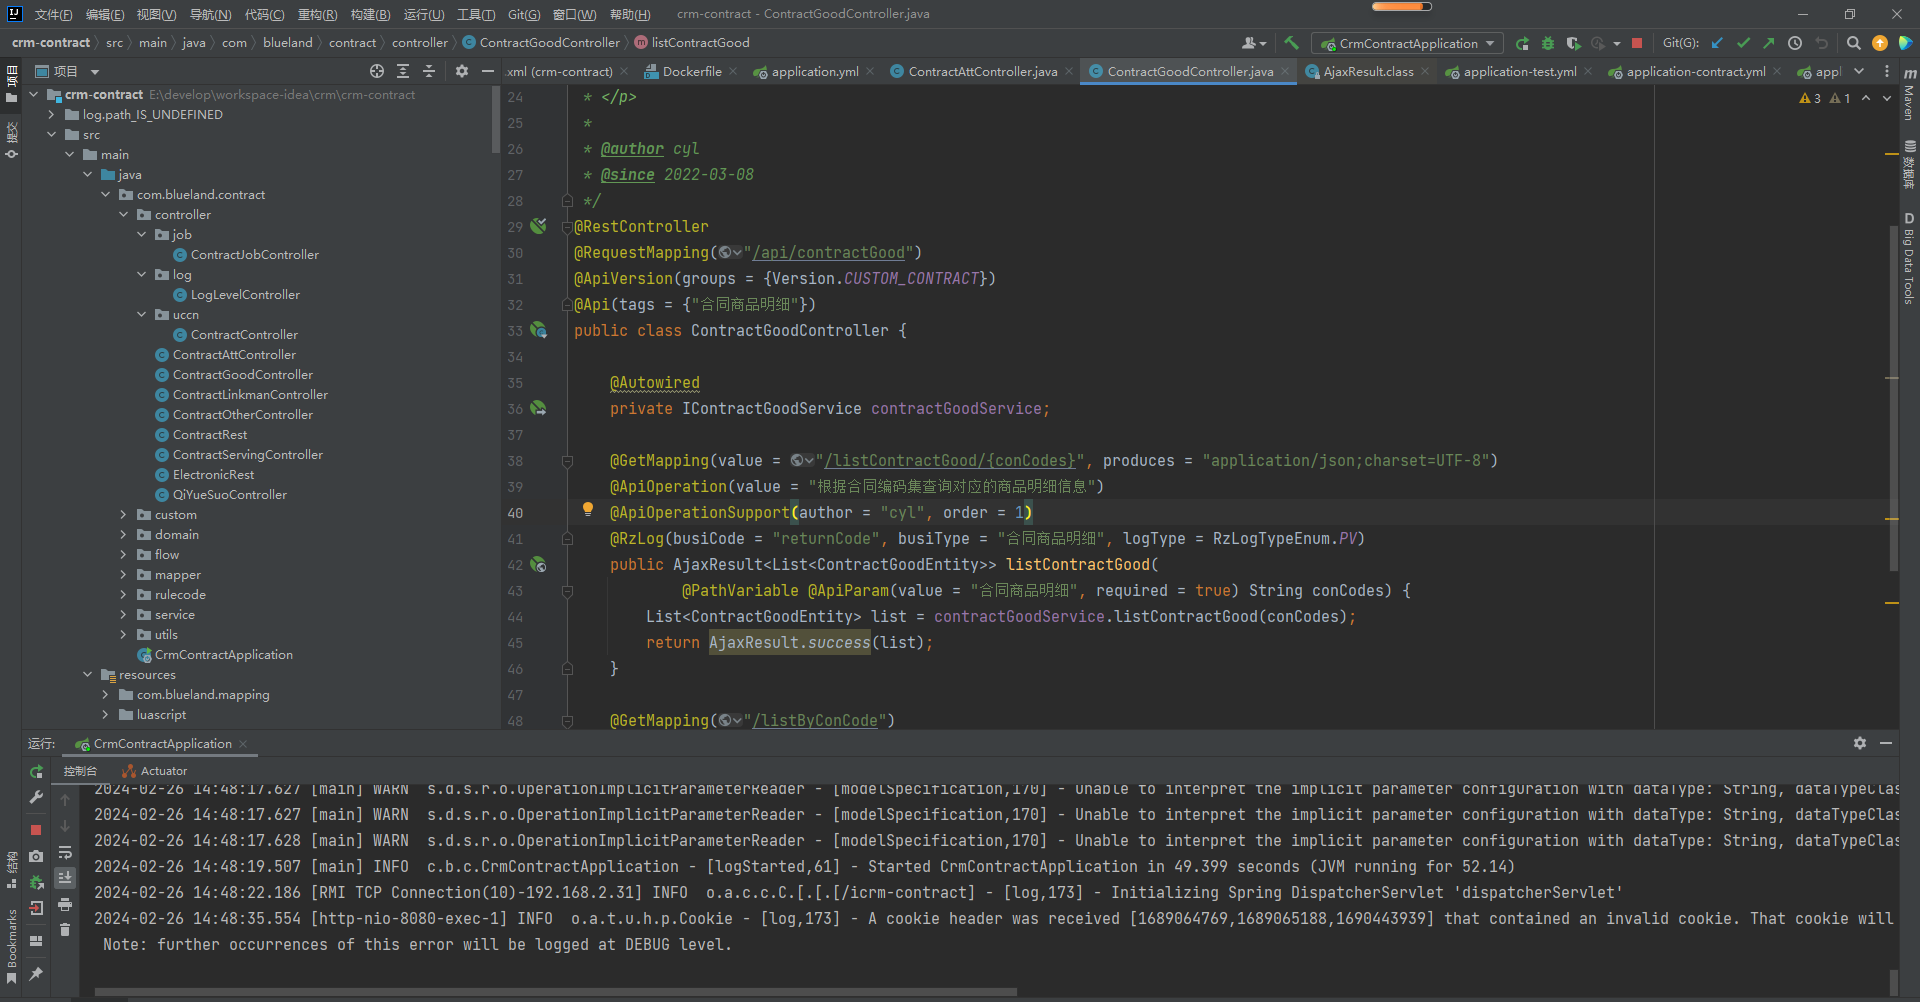Toggle the pin tab icon in run panel
The height and width of the screenshot is (1002, 1920).
click(36, 973)
